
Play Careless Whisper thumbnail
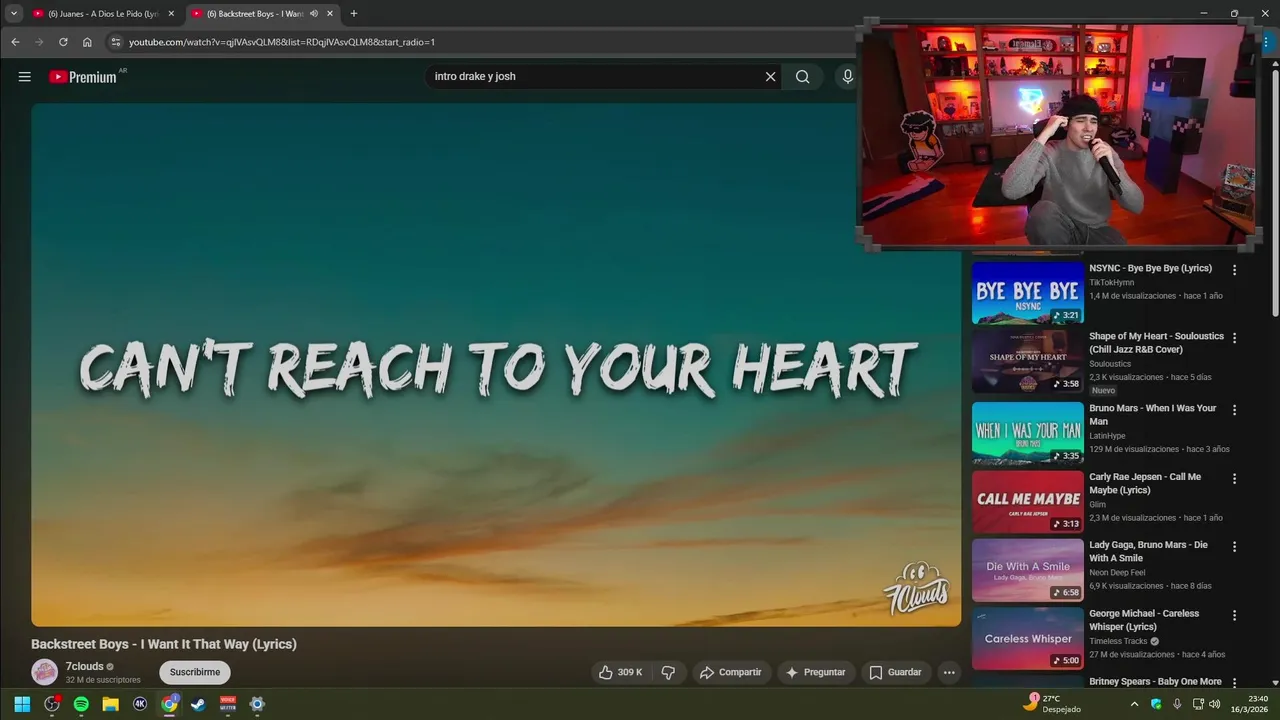point(1028,638)
